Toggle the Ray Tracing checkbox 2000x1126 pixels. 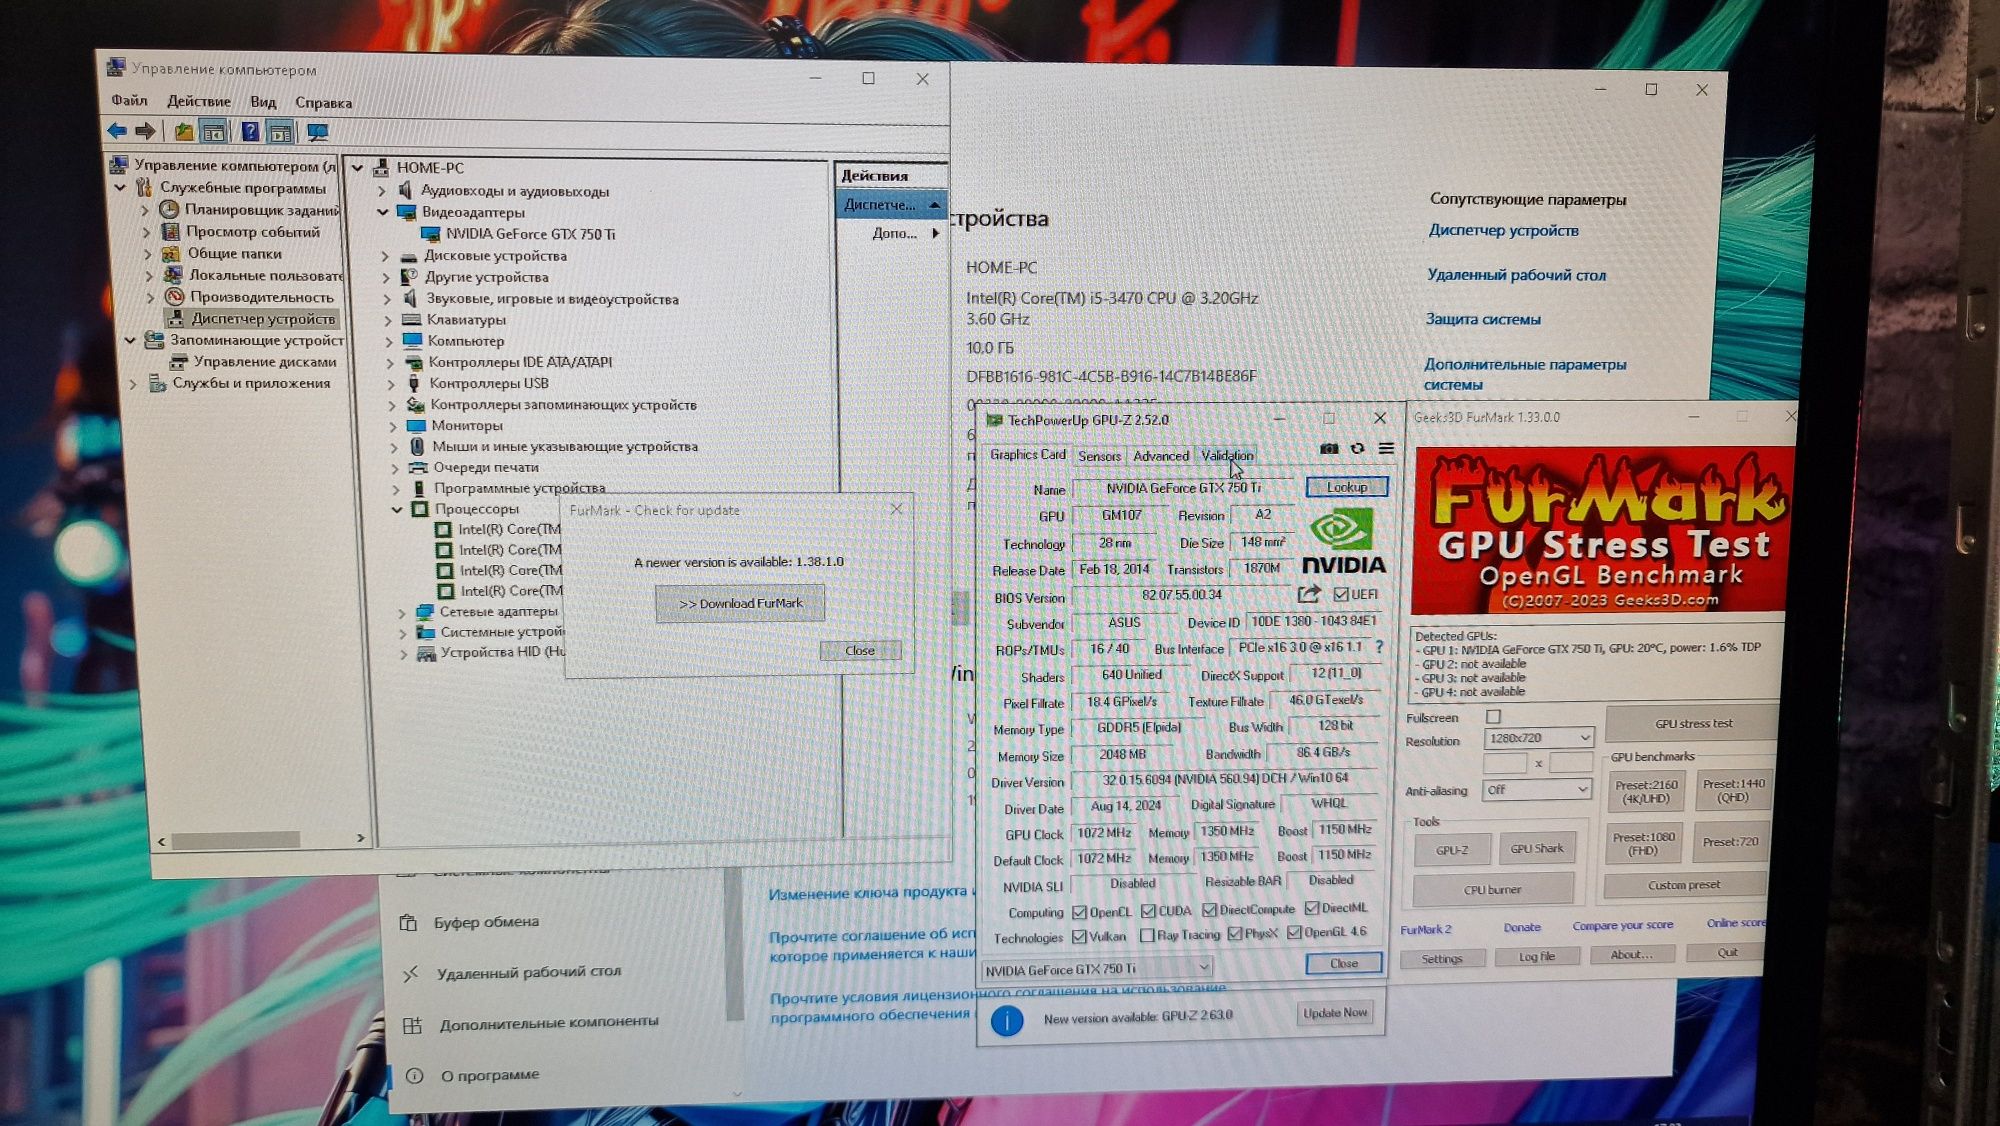1147,935
